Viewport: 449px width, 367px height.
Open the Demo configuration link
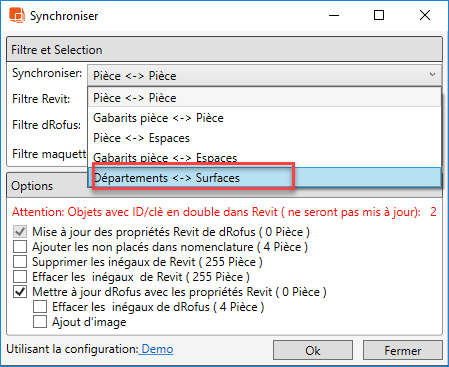click(157, 349)
